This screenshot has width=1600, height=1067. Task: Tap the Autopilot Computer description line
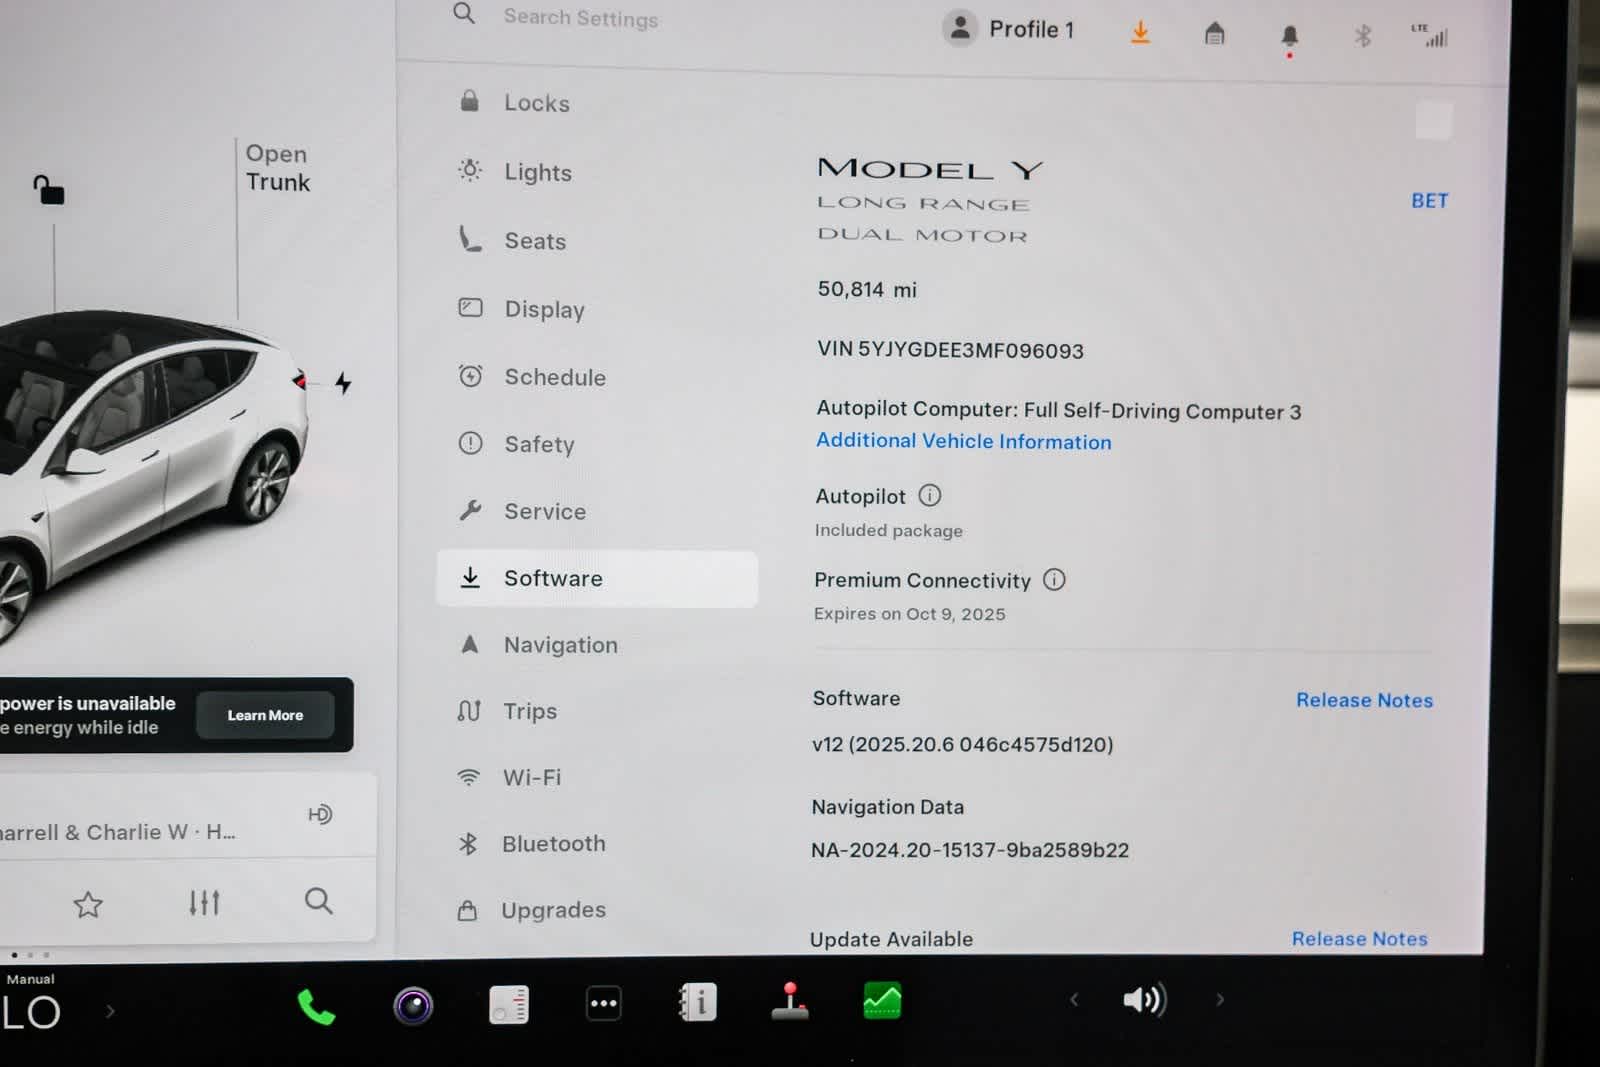coord(1059,410)
